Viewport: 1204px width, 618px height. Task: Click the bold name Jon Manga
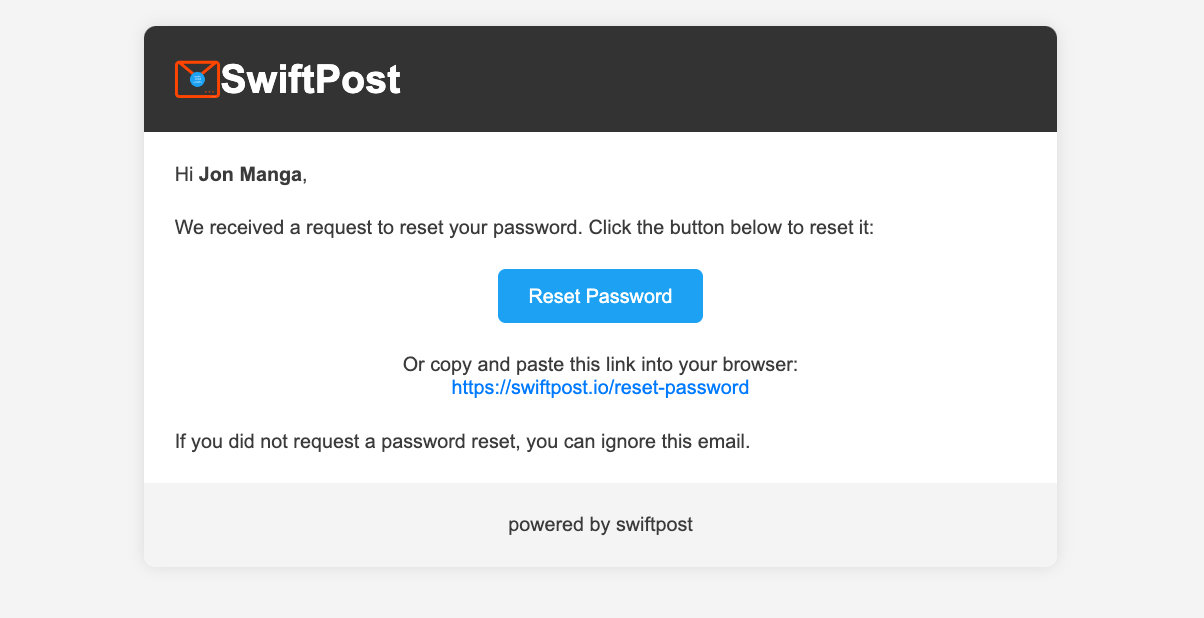pyautogui.click(x=250, y=176)
